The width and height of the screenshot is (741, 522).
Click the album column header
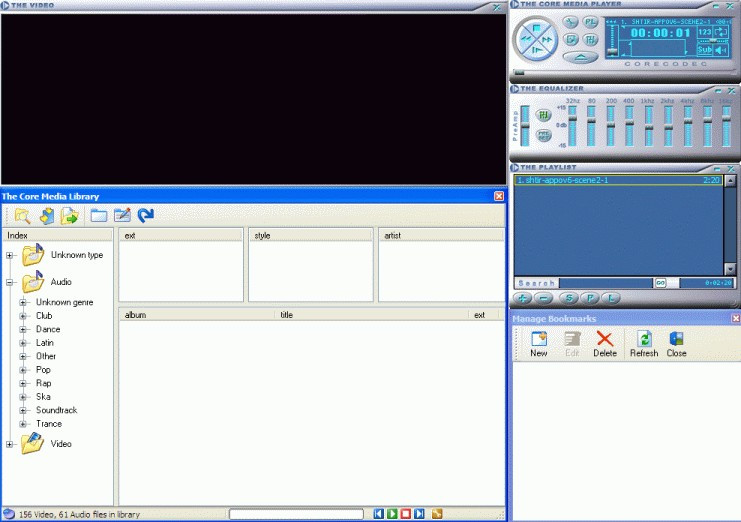point(197,315)
